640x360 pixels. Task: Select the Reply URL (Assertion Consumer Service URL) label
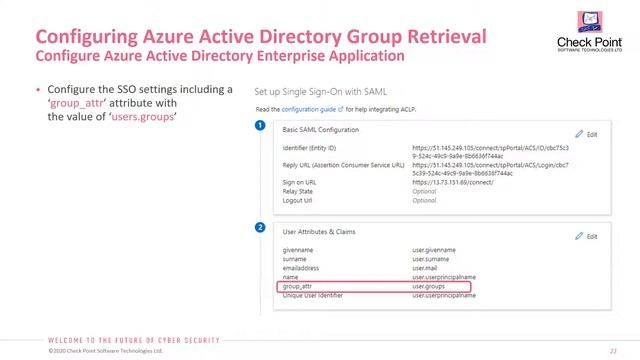point(343,165)
